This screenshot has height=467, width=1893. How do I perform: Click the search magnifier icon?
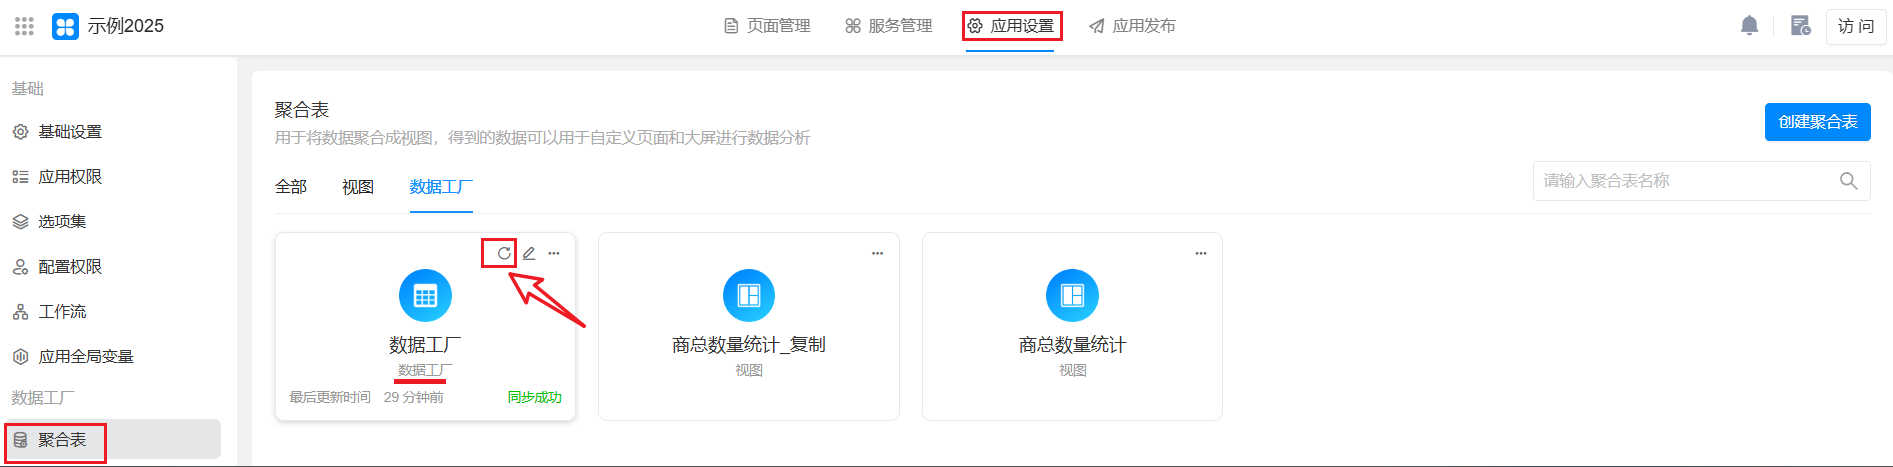pos(1848,181)
